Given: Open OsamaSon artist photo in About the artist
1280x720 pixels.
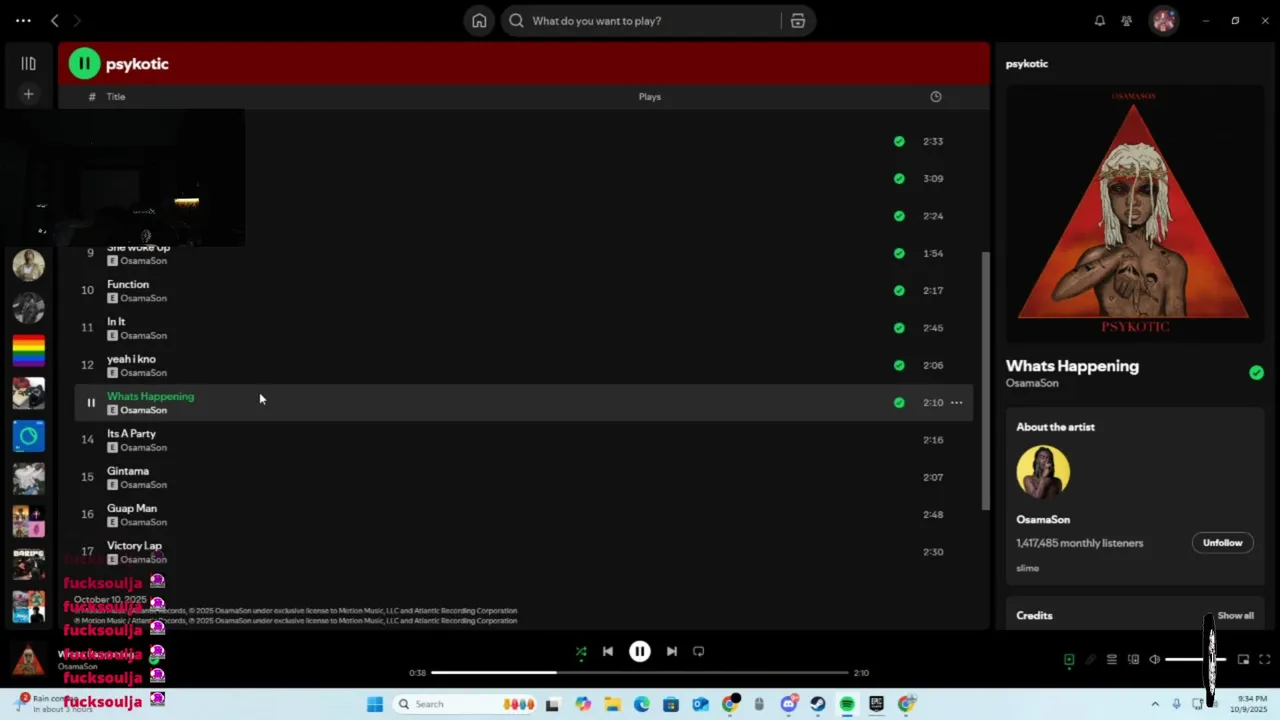Looking at the screenshot, I should (x=1043, y=471).
